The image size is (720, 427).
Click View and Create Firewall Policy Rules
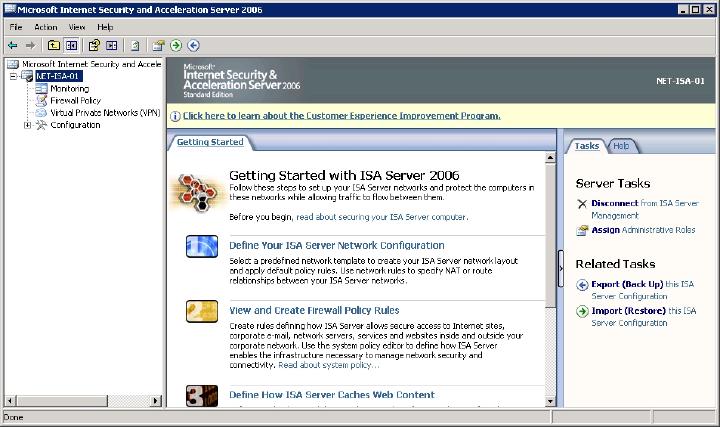314,310
